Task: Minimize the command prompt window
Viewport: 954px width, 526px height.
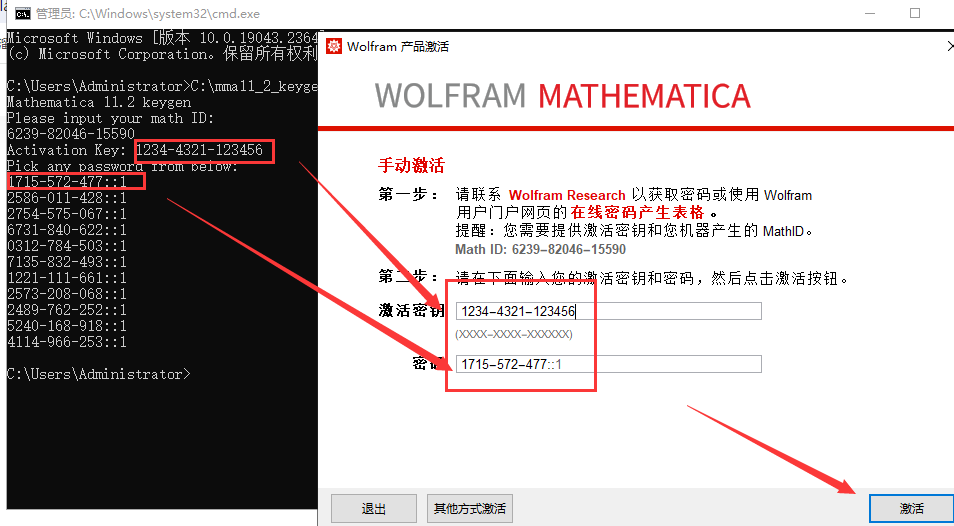Action: 867,14
